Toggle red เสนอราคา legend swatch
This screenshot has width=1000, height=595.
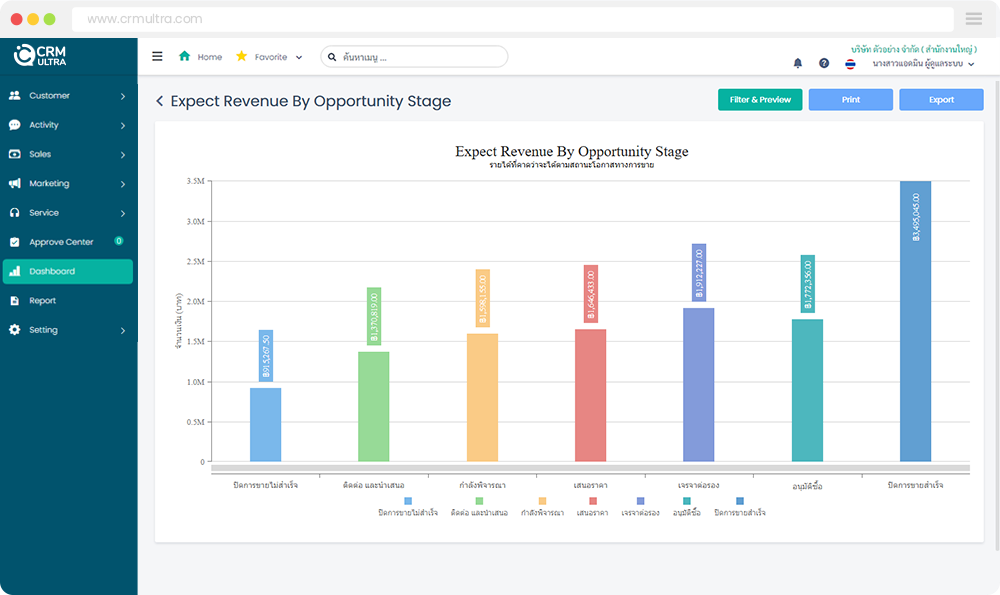coord(593,501)
